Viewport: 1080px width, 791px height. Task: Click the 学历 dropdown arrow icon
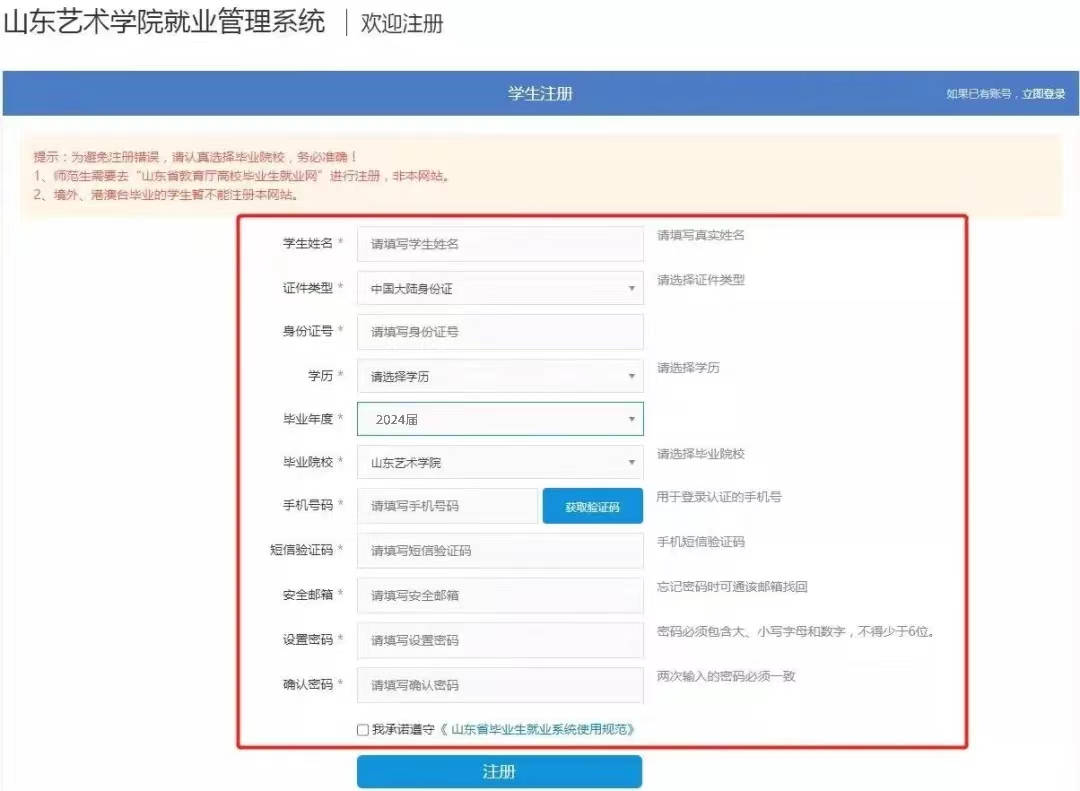[x=631, y=377]
